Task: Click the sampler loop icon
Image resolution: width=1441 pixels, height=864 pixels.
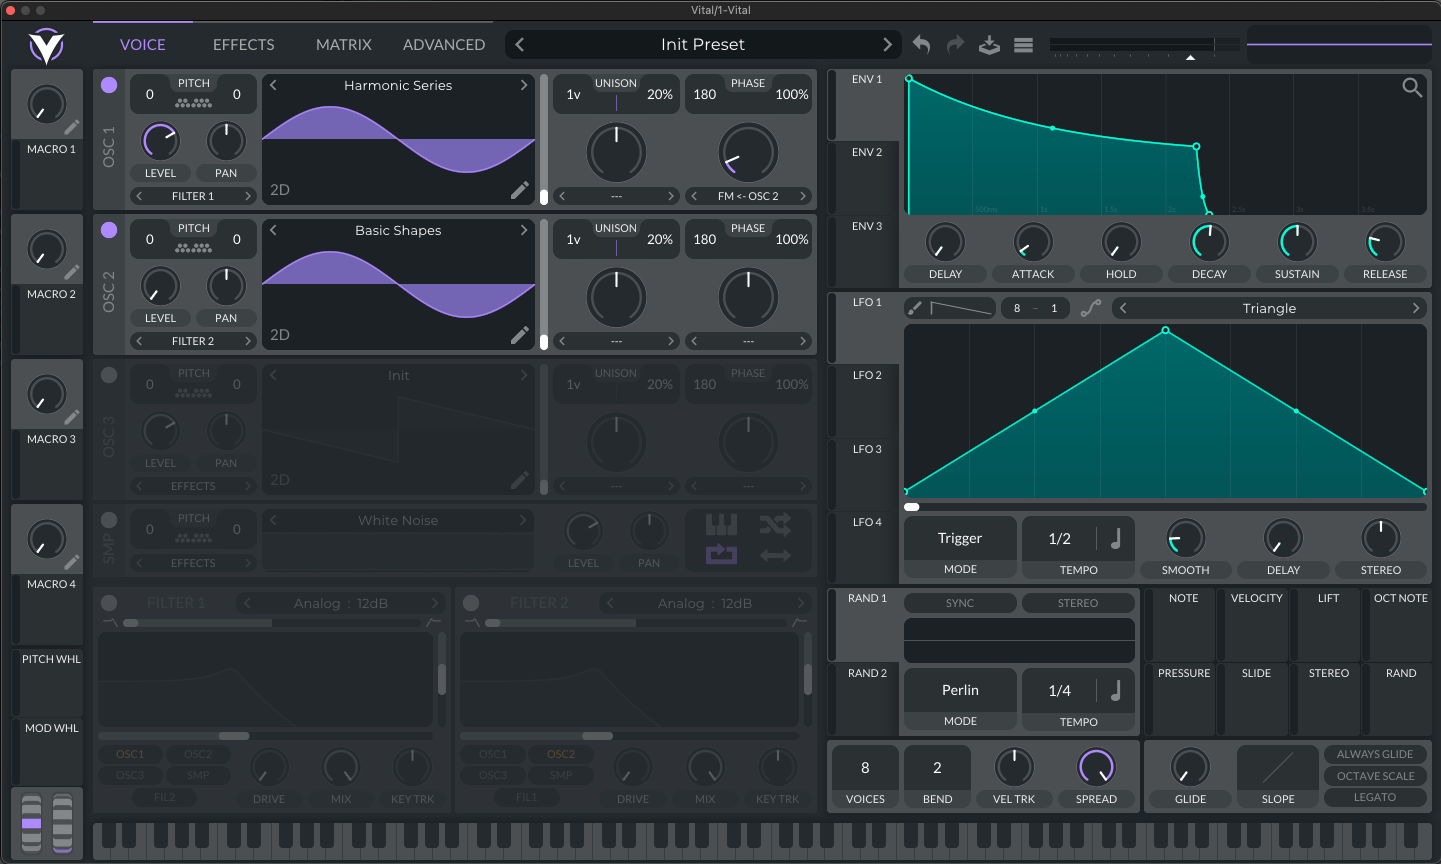Action: 722,554
